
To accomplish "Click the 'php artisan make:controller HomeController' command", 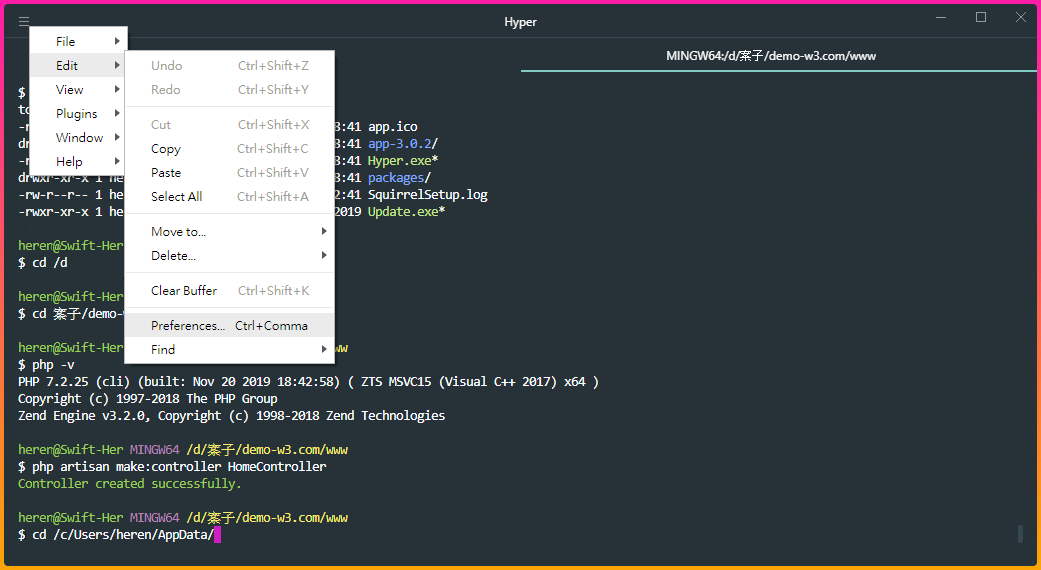I will click(x=179, y=466).
